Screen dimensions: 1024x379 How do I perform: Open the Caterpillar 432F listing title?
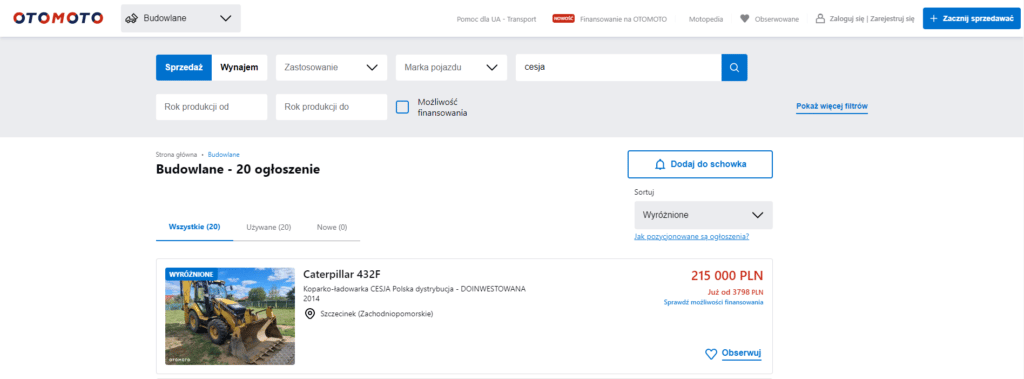click(x=342, y=274)
